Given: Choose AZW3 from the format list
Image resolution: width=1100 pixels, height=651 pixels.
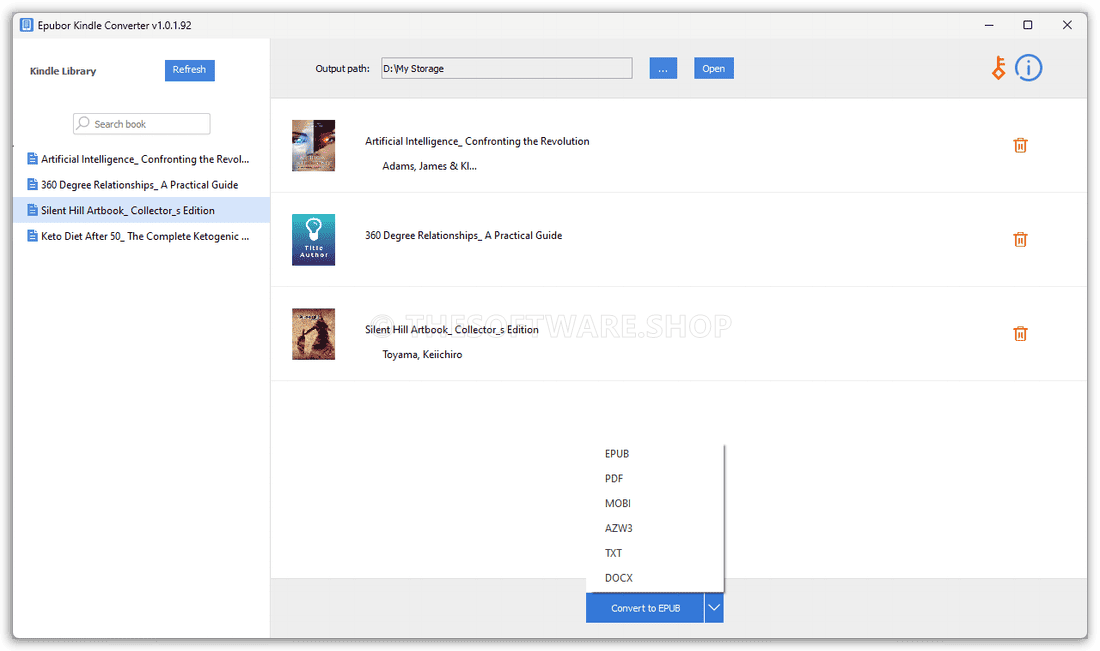Looking at the screenshot, I should pyautogui.click(x=618, y=528).
